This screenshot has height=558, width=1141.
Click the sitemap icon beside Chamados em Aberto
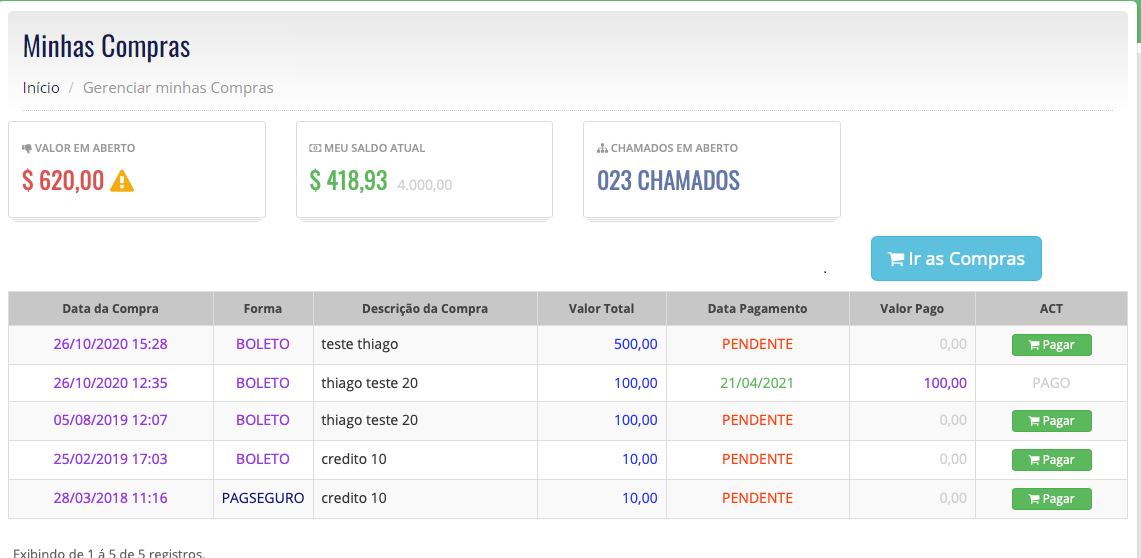click(x=602, y=148)
